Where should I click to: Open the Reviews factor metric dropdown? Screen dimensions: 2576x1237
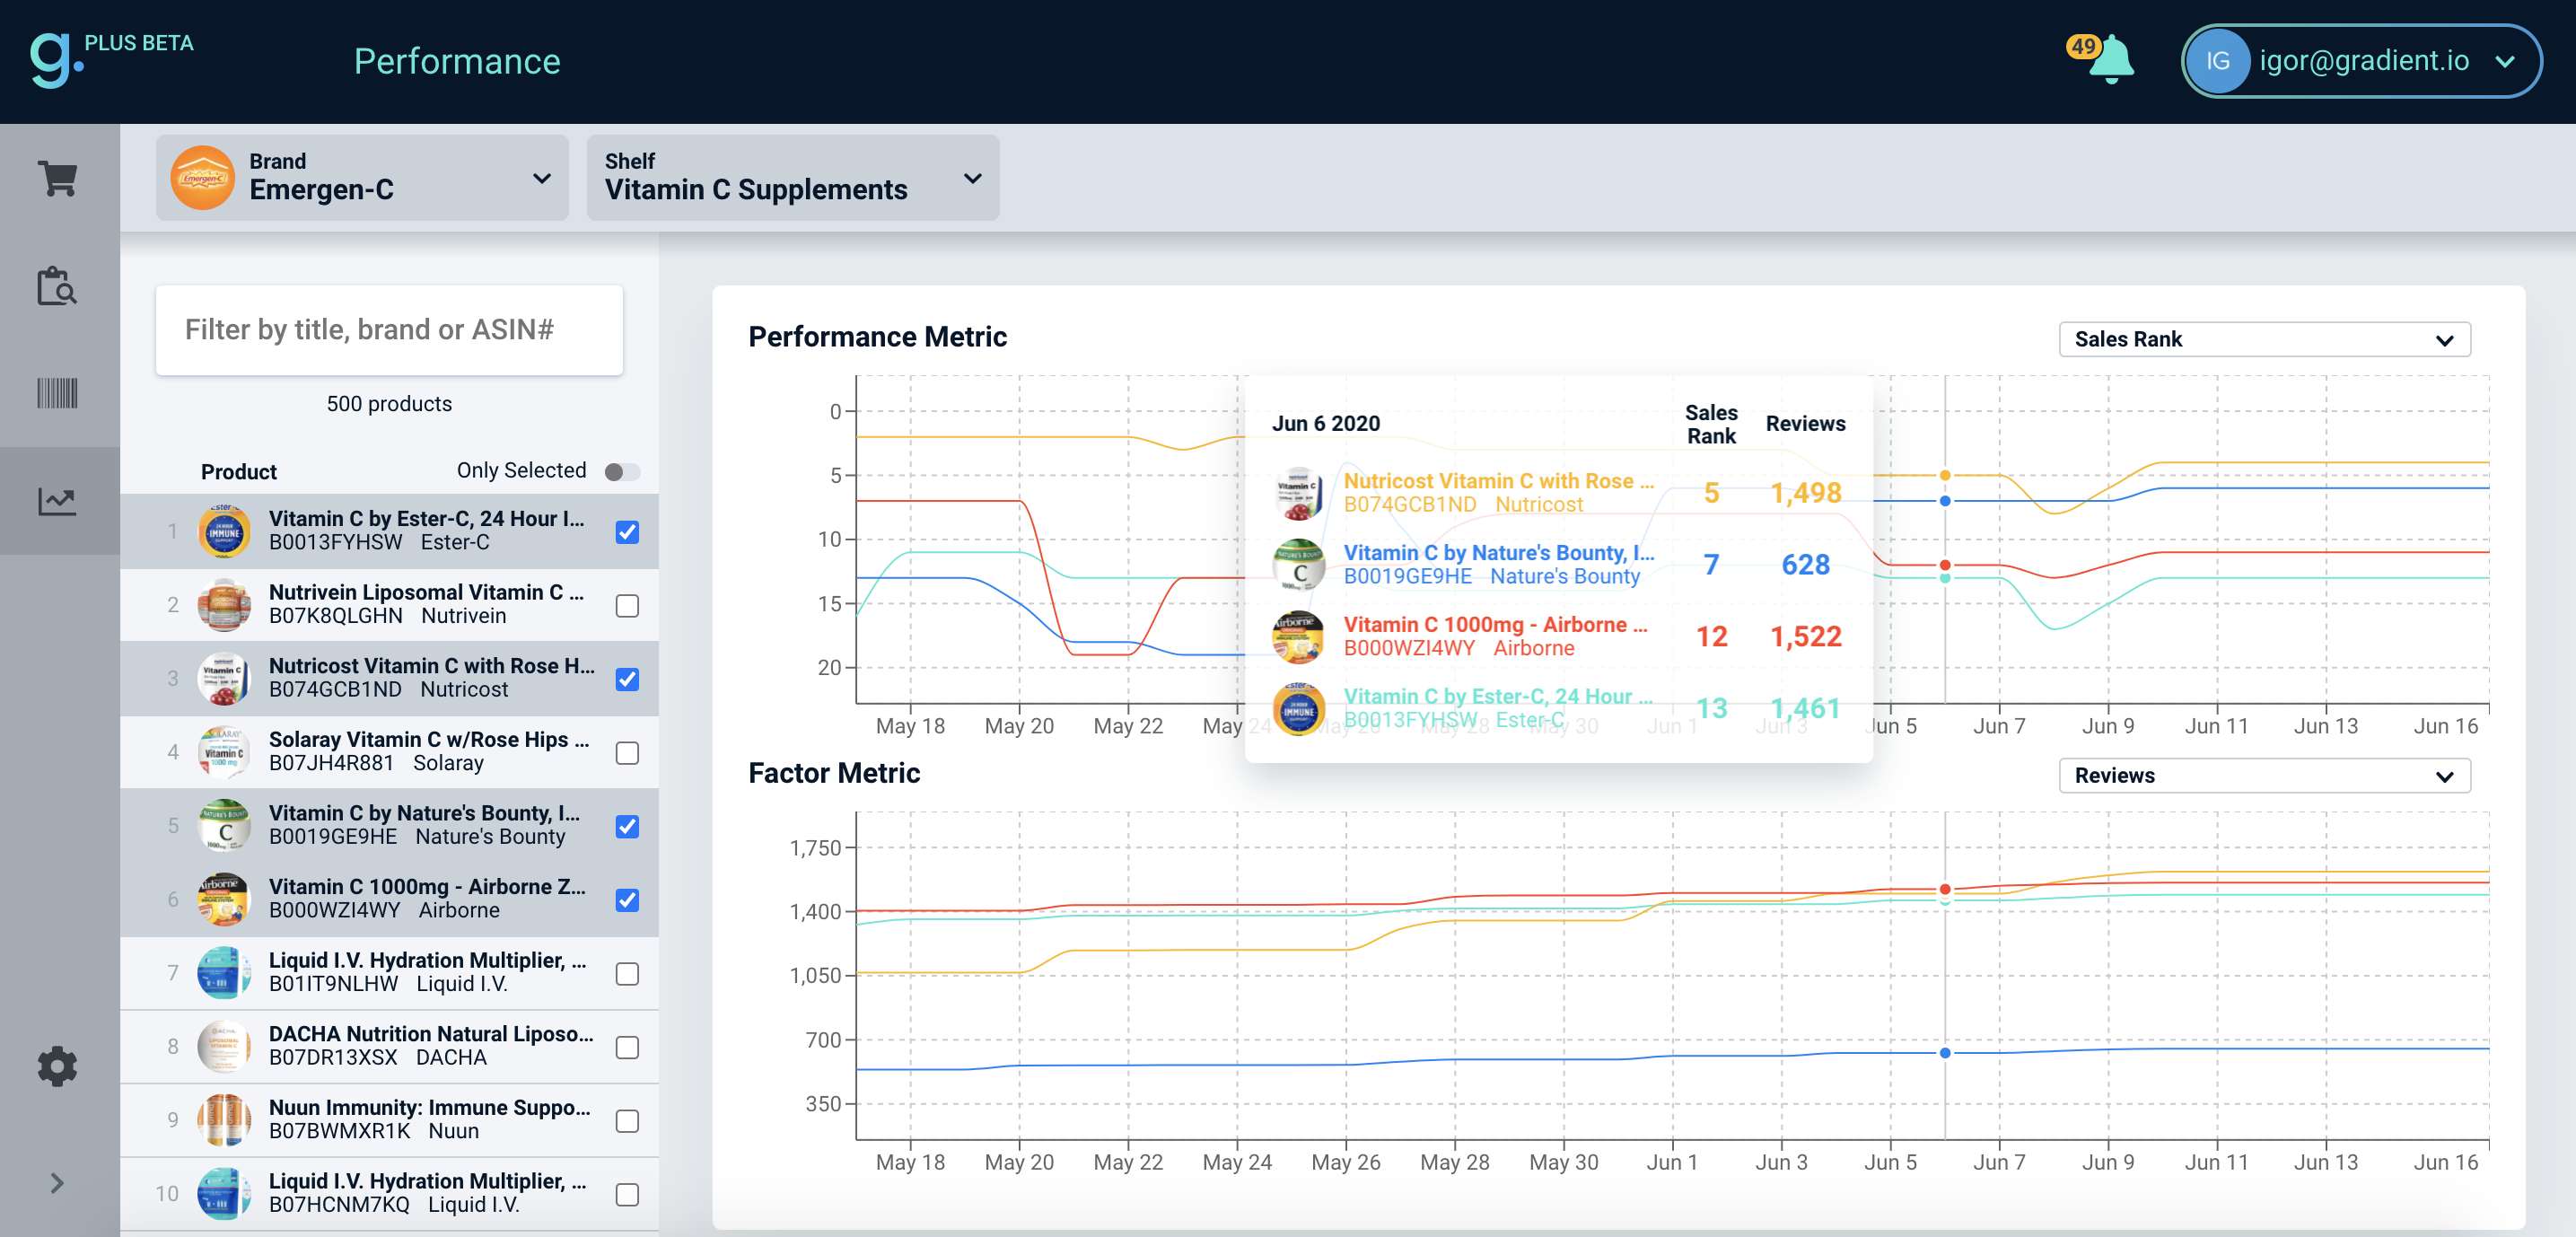(x=2264, y=776)
